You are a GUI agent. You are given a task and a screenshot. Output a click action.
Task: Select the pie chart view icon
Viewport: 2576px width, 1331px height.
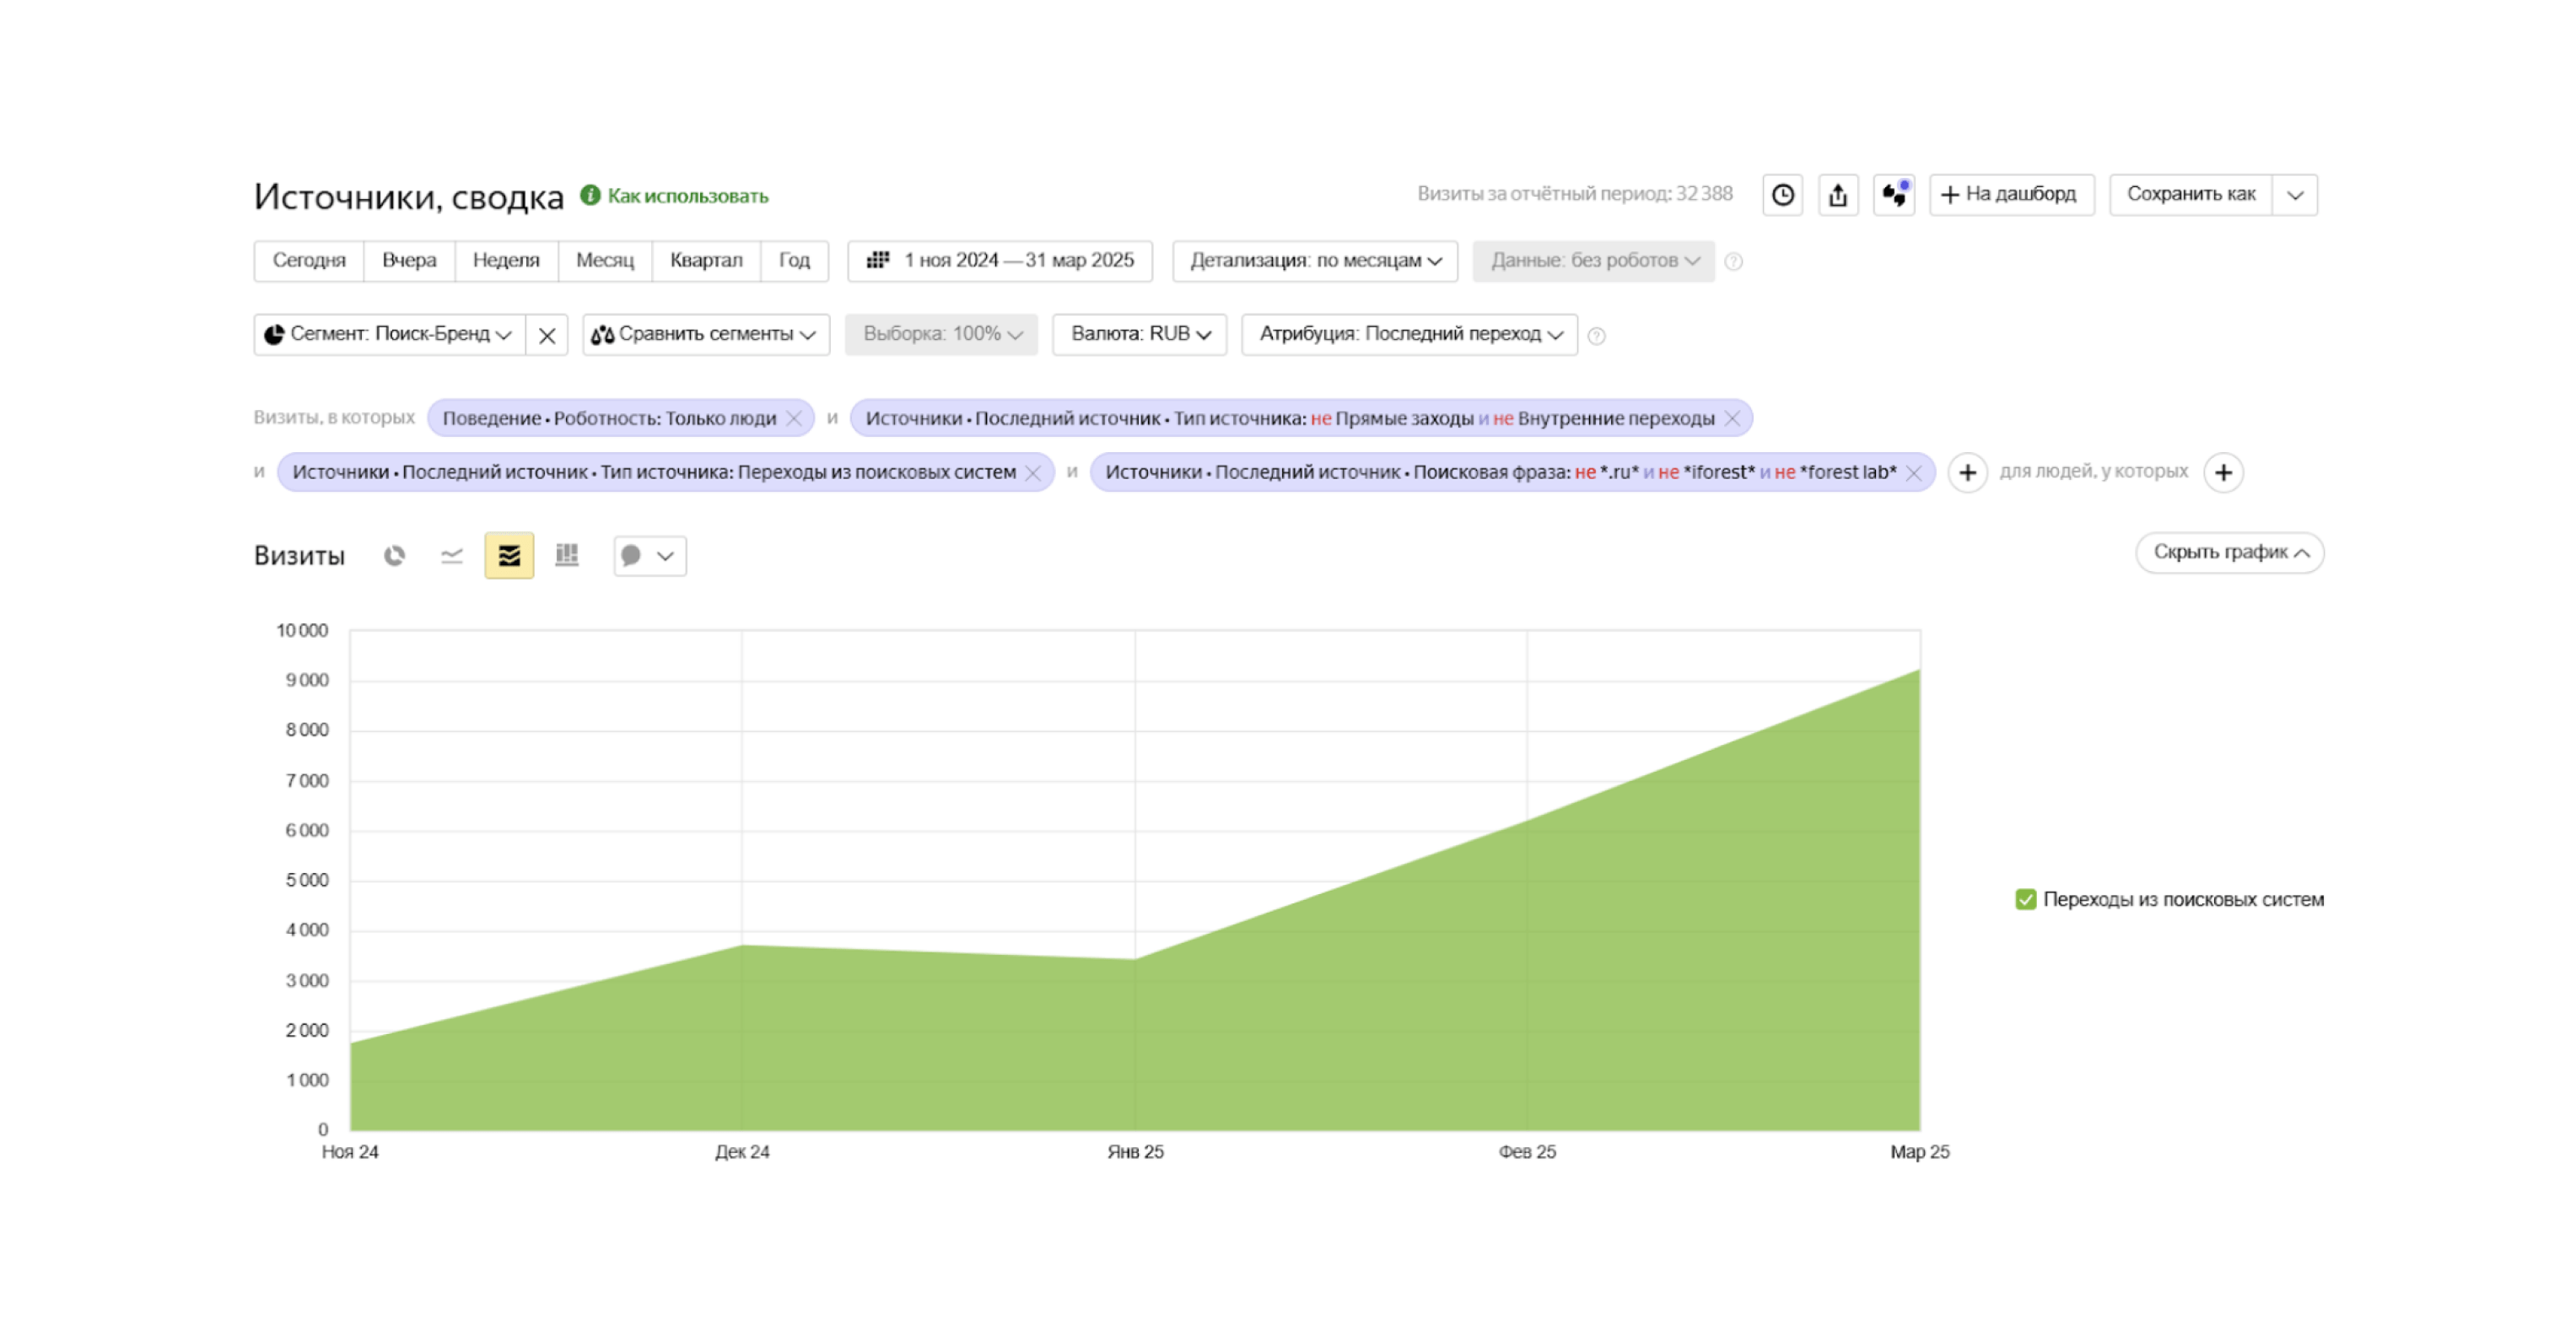[394, 555]
